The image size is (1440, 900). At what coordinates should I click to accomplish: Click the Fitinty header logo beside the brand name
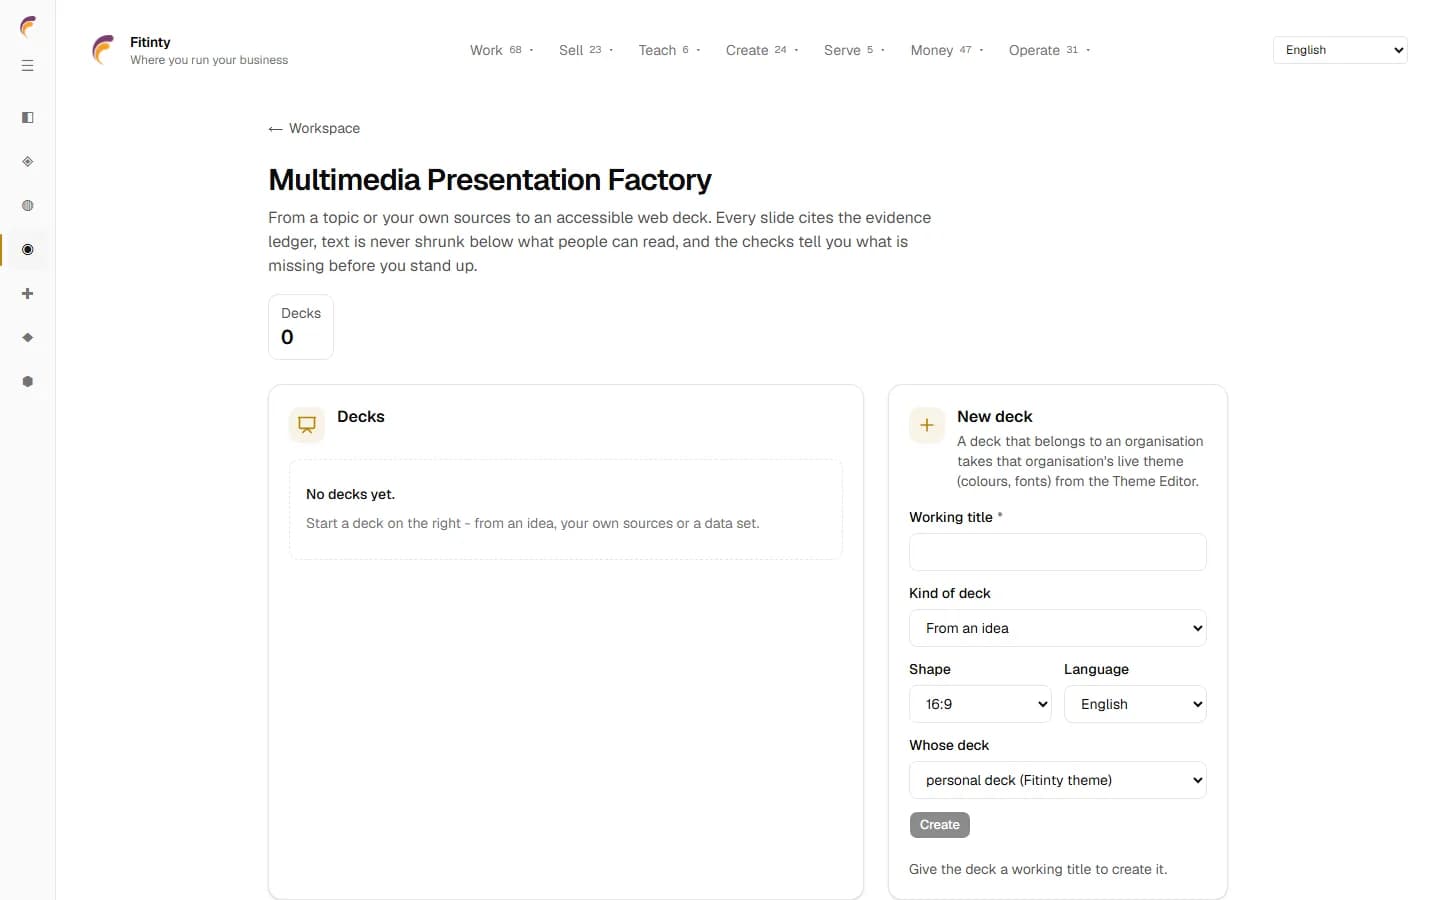click(x=103, y=50)
